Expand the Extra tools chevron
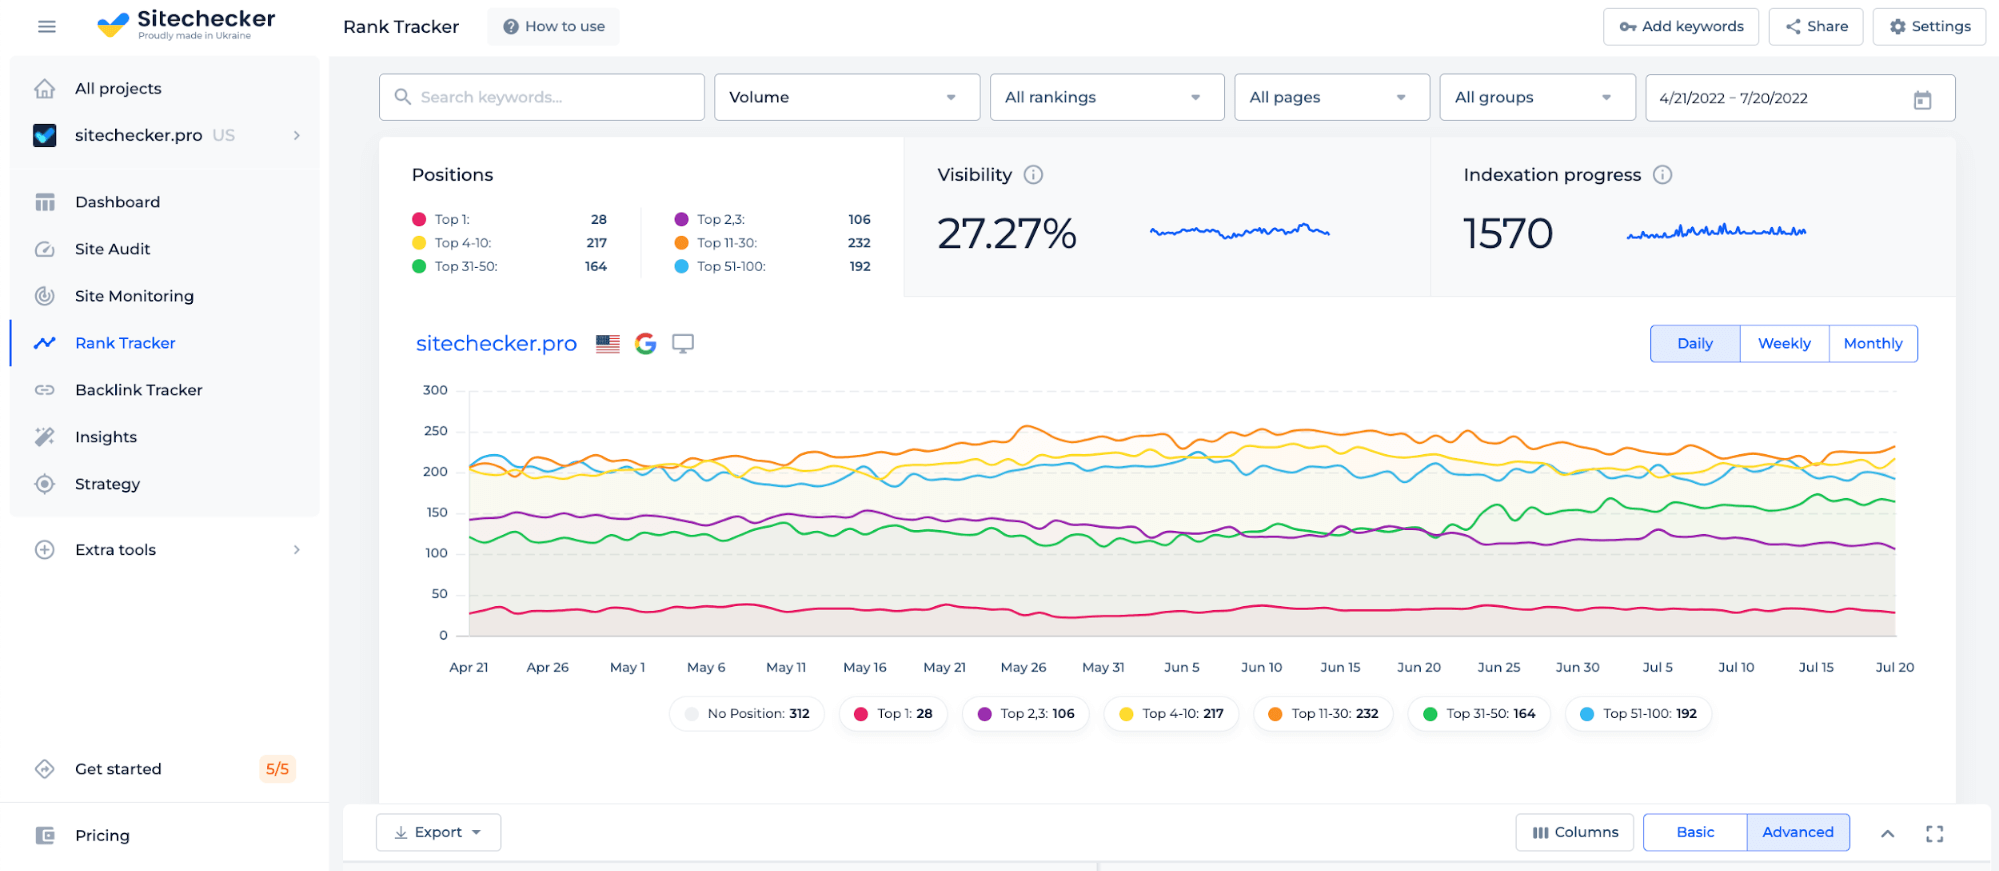This screenshot has height=871, width=1999. (x=297, y=550)
